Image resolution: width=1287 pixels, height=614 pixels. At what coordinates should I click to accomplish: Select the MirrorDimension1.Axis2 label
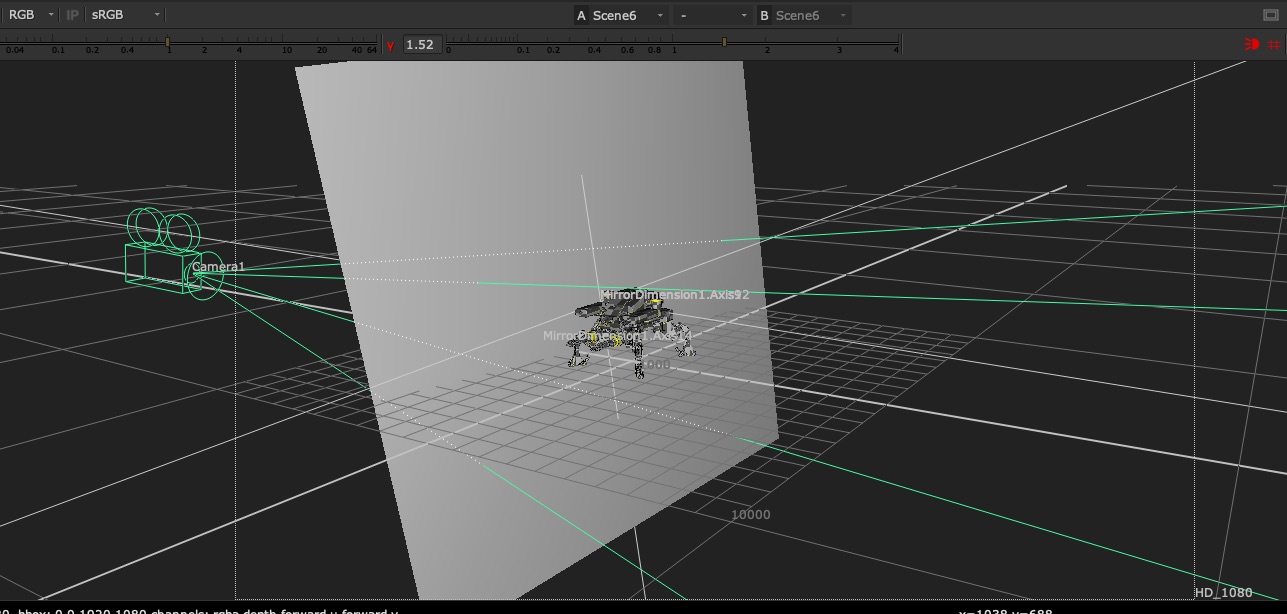(x=674, y=295)
